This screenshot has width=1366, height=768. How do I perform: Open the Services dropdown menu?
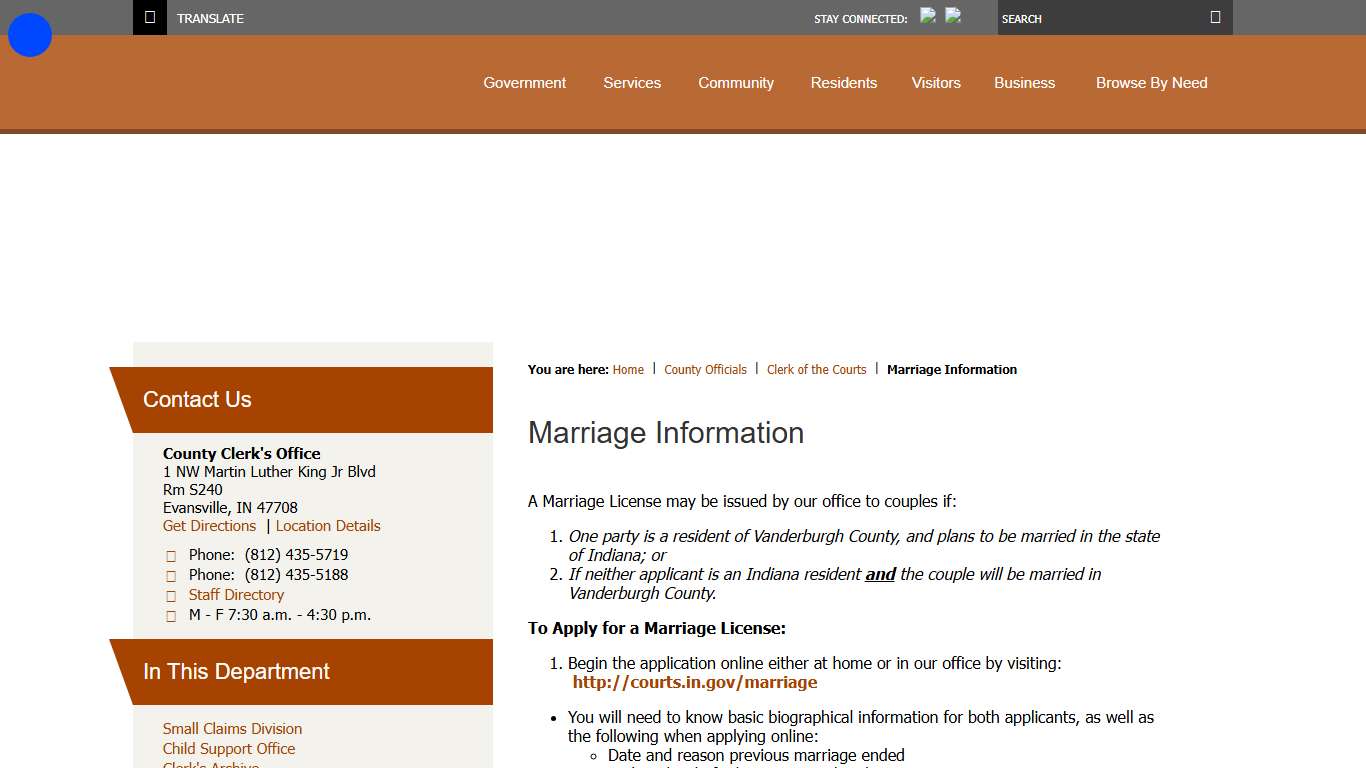(x=631, y=83)
